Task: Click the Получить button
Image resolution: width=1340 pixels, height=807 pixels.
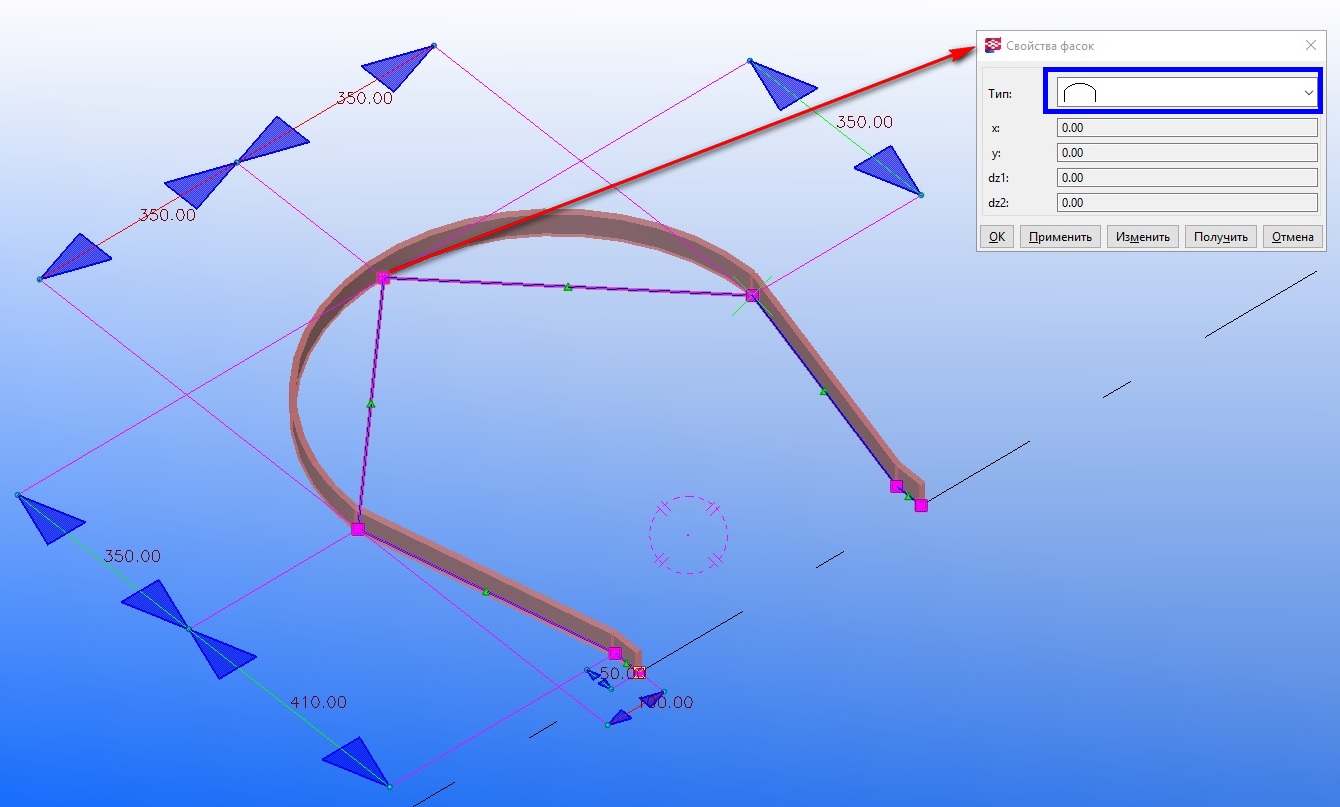Action: point(1221,237)
